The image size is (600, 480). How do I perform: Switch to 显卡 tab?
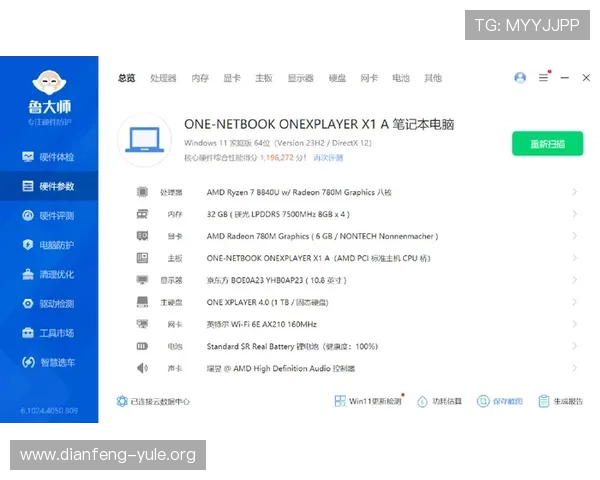232,78
